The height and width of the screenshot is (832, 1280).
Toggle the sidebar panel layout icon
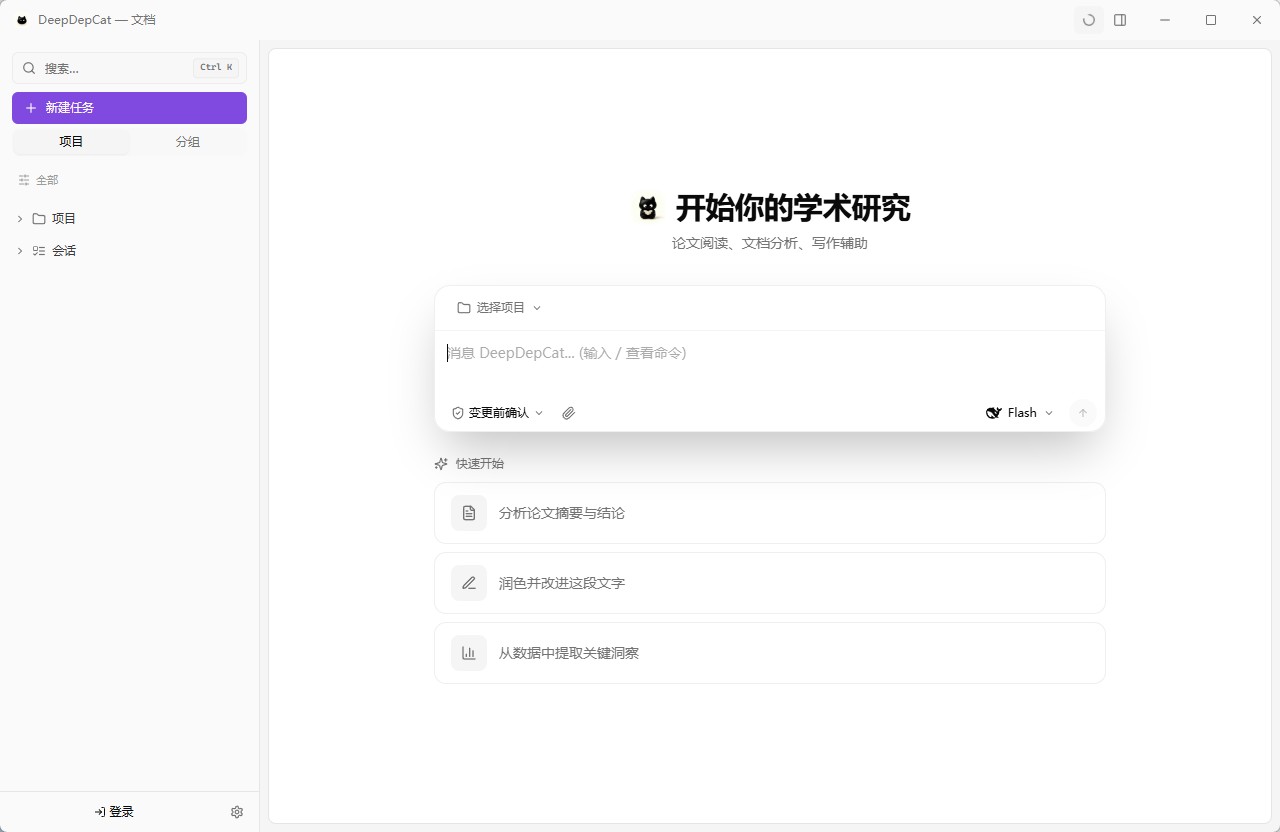[x=1120, y=20]
